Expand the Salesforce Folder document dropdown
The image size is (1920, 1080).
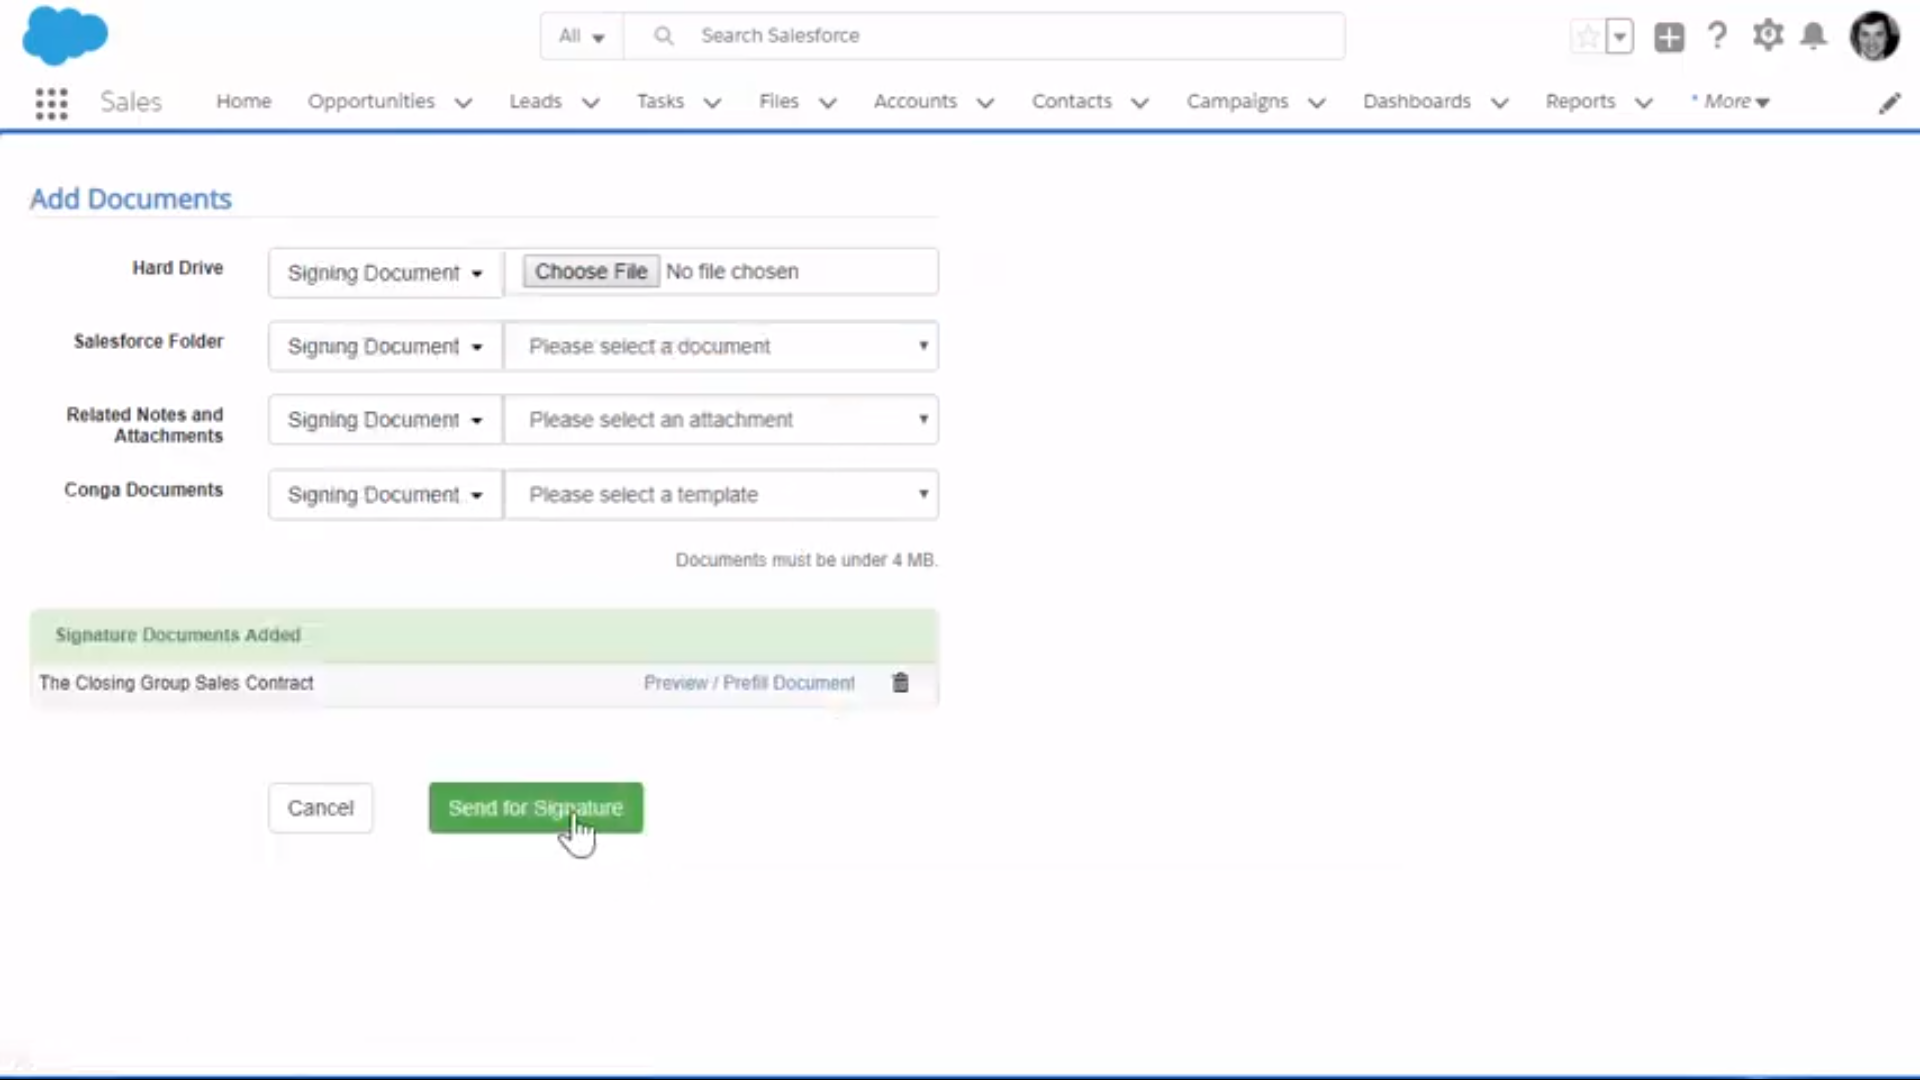721,346
